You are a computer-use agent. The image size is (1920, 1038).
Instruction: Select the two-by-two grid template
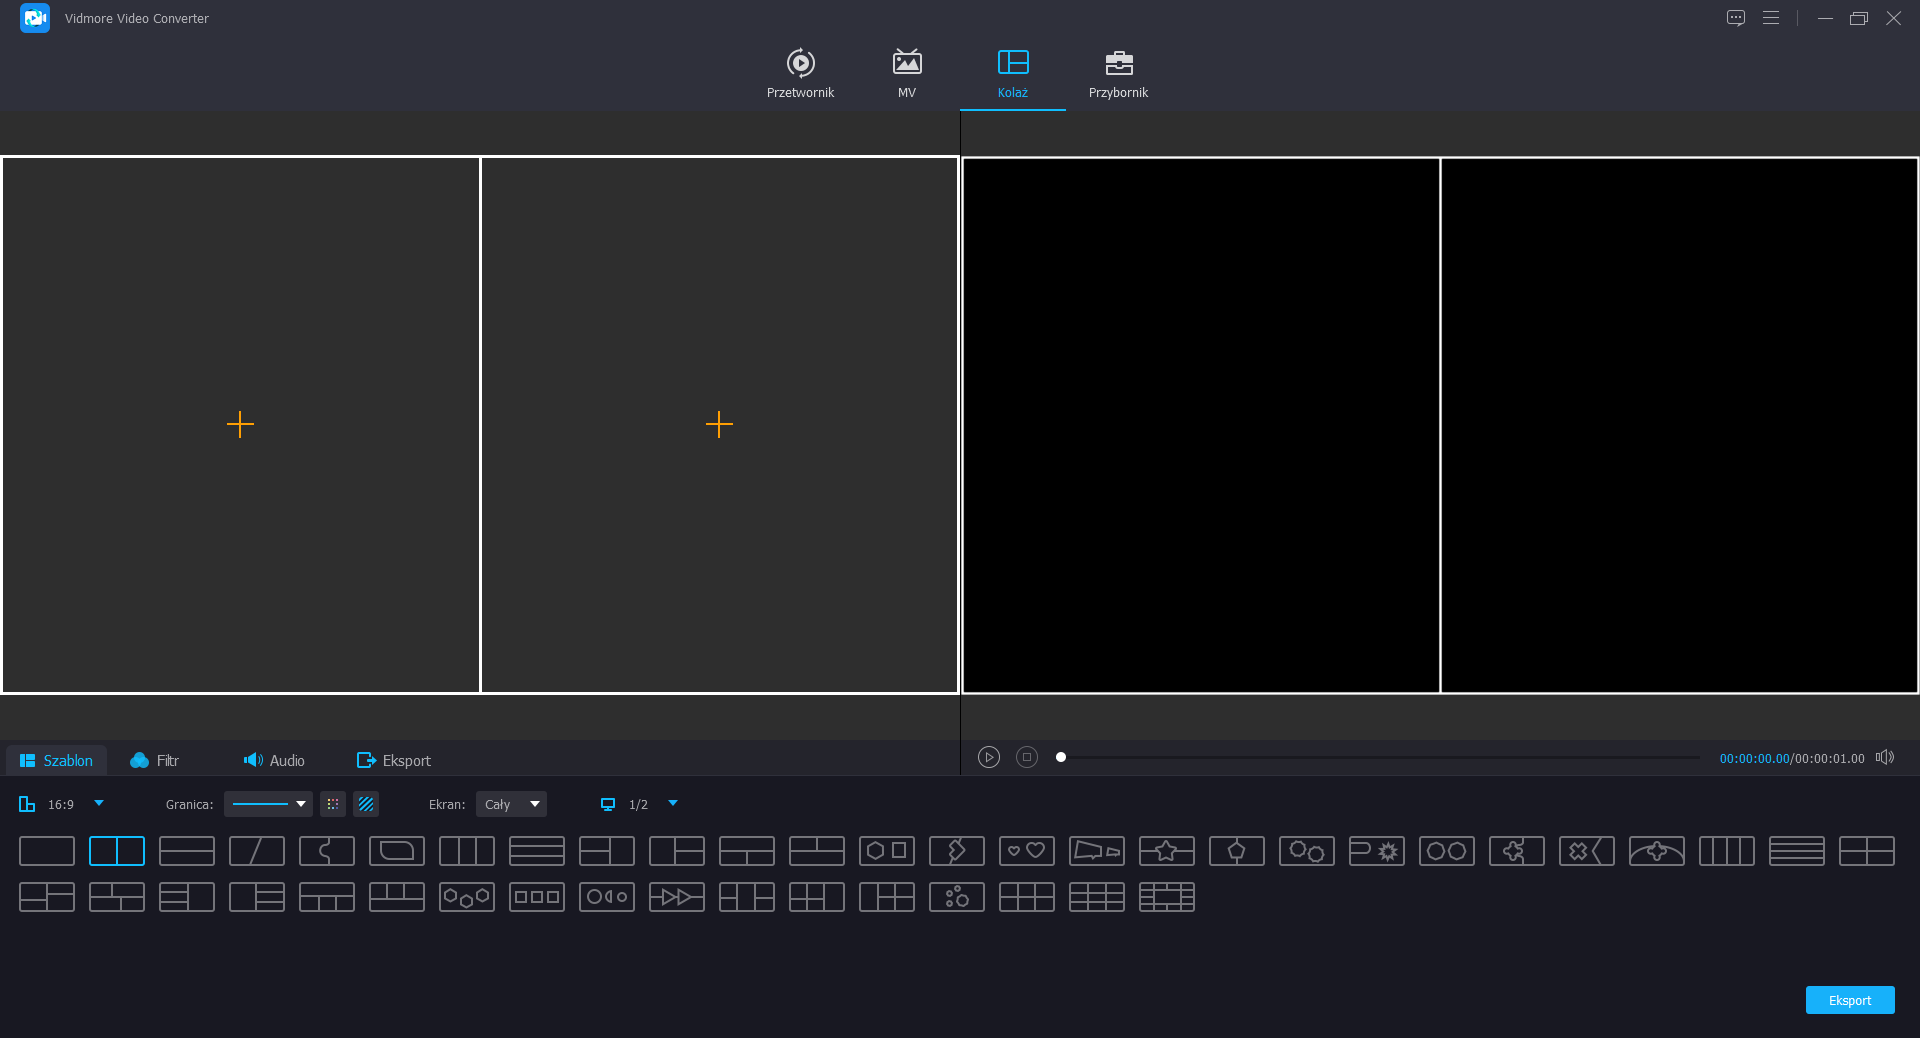(1867, 851)
